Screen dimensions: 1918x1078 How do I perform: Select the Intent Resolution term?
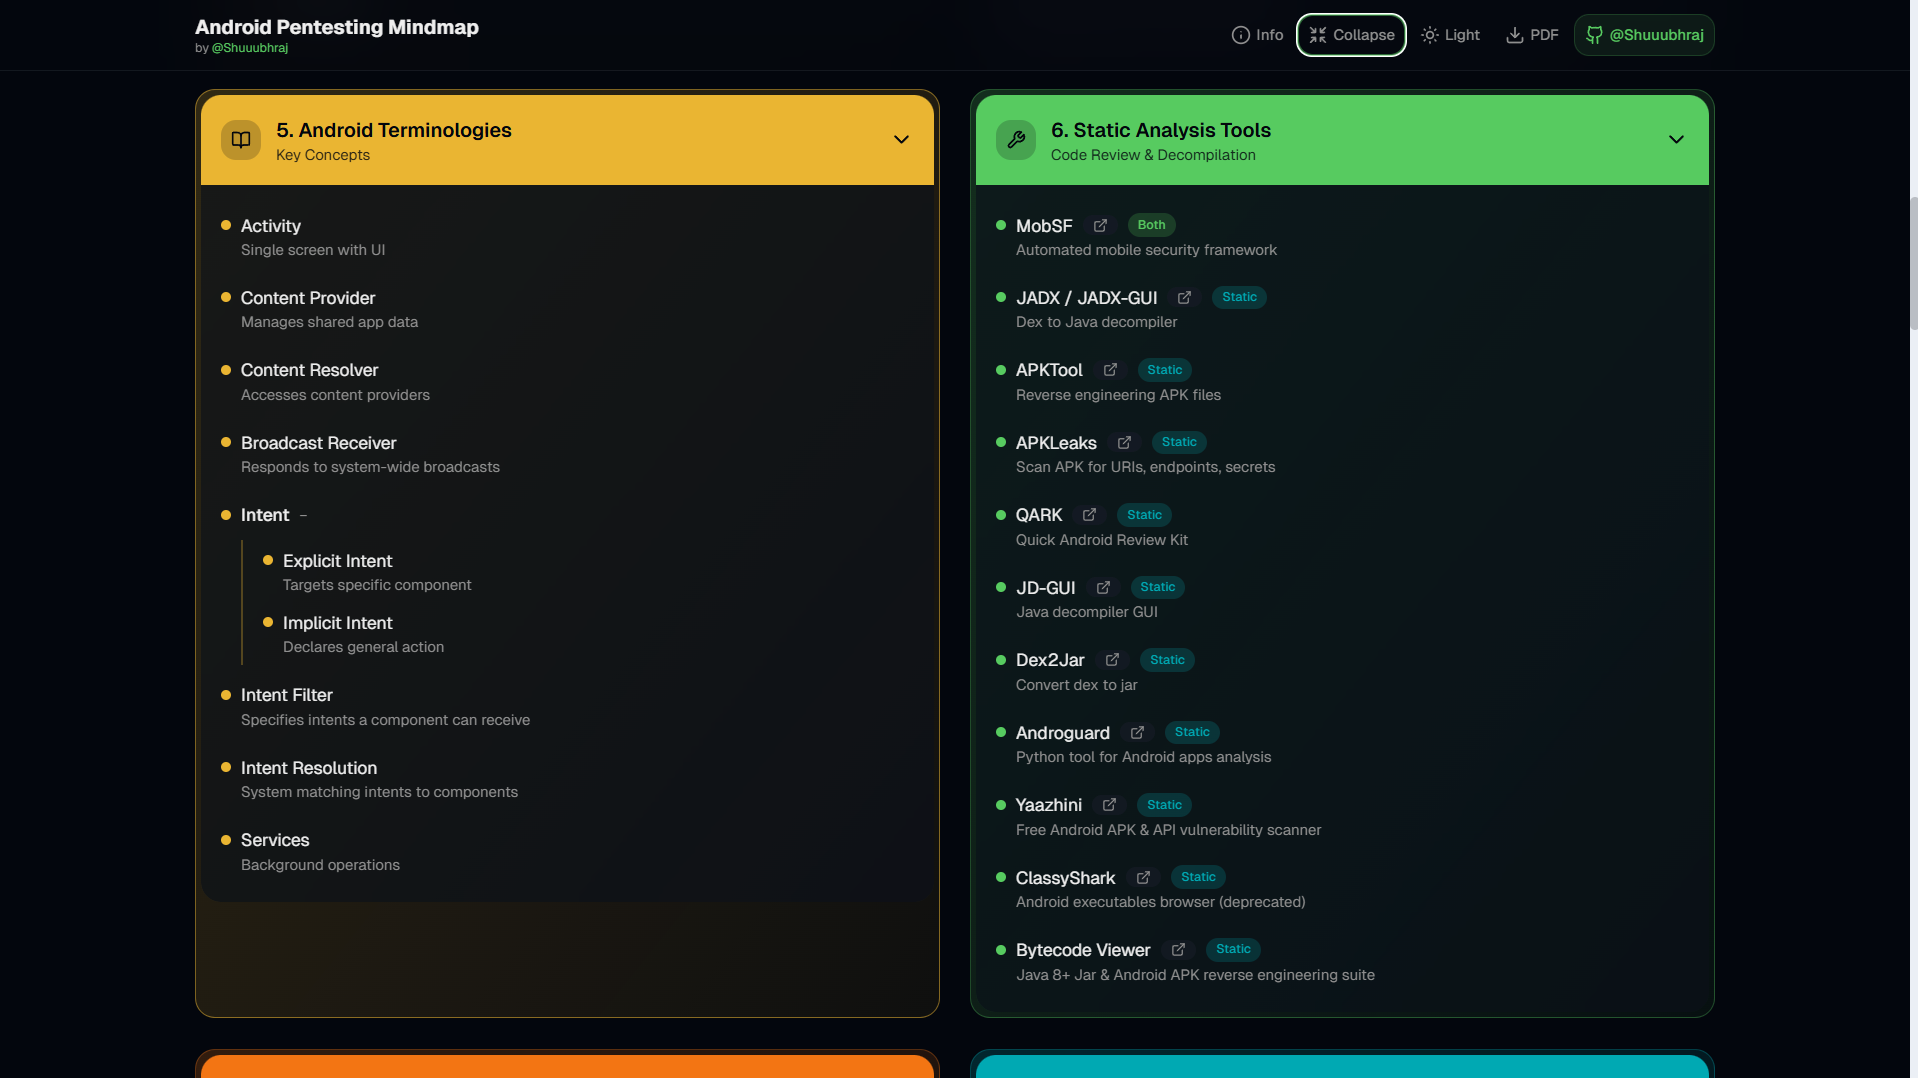point(309,768)
